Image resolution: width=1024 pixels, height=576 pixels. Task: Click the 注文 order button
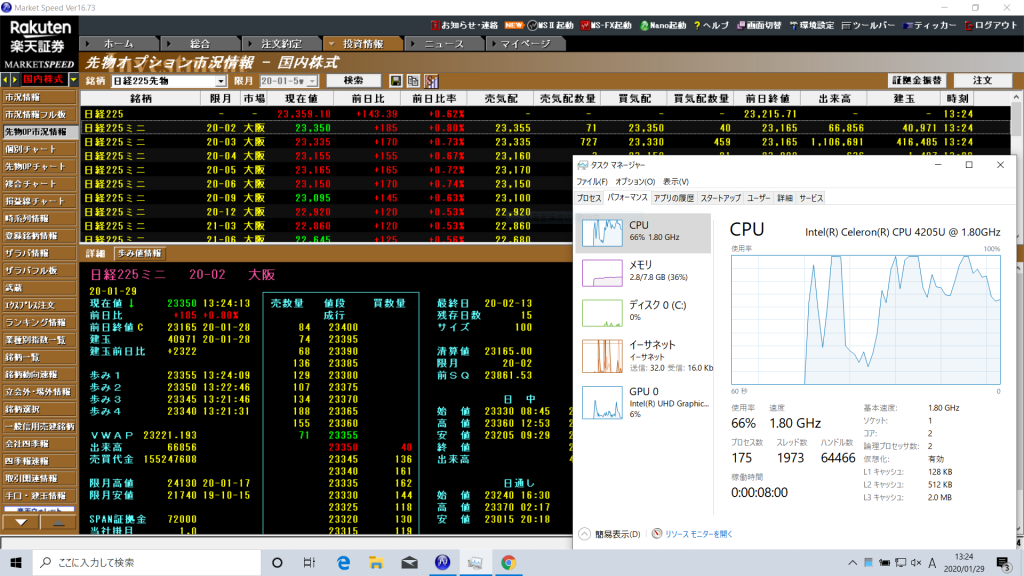pos(983,80)
